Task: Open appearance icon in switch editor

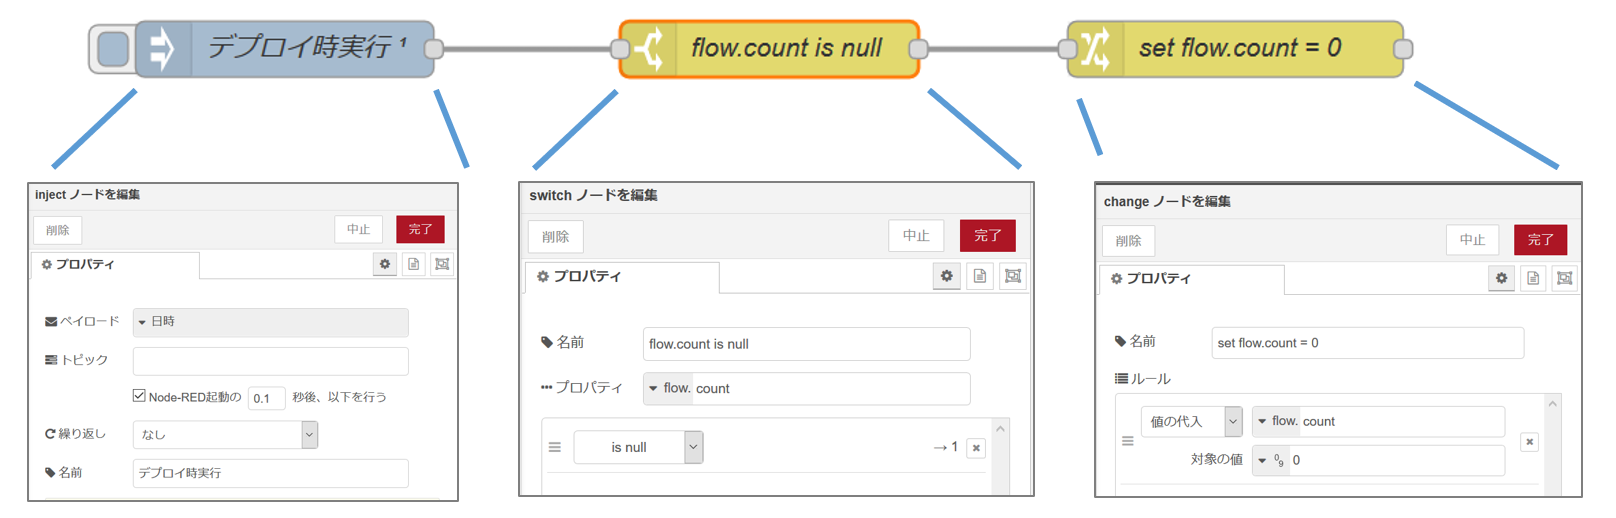Action: 1013,276
